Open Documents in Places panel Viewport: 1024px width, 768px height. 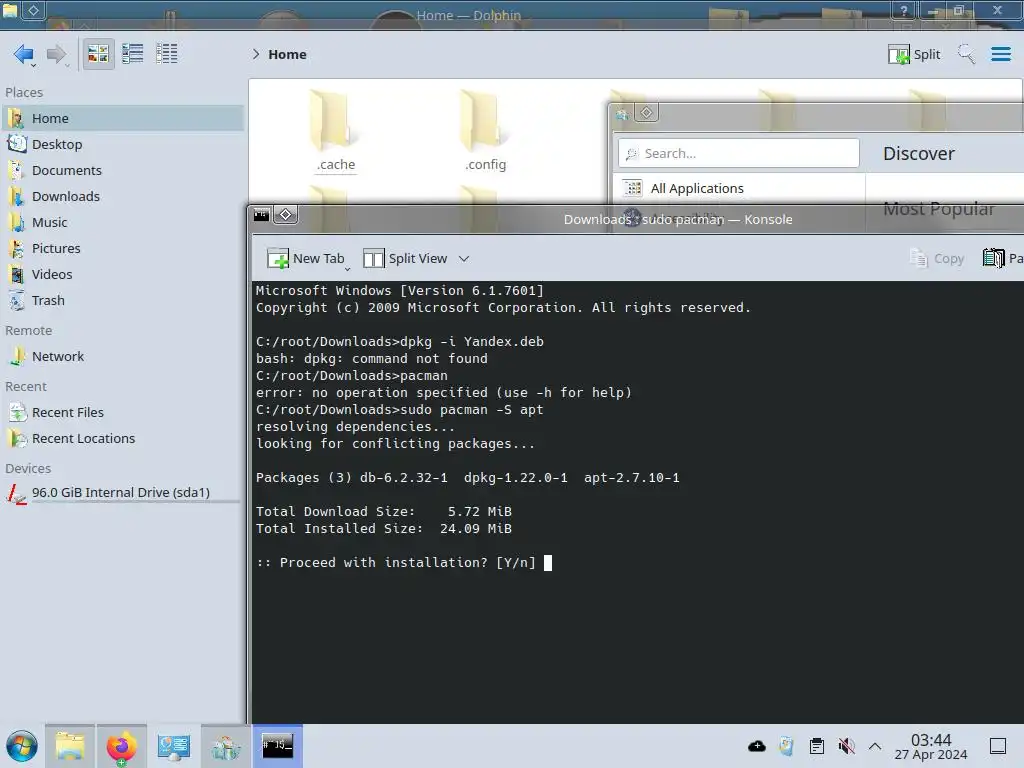(x=123, y=170)
